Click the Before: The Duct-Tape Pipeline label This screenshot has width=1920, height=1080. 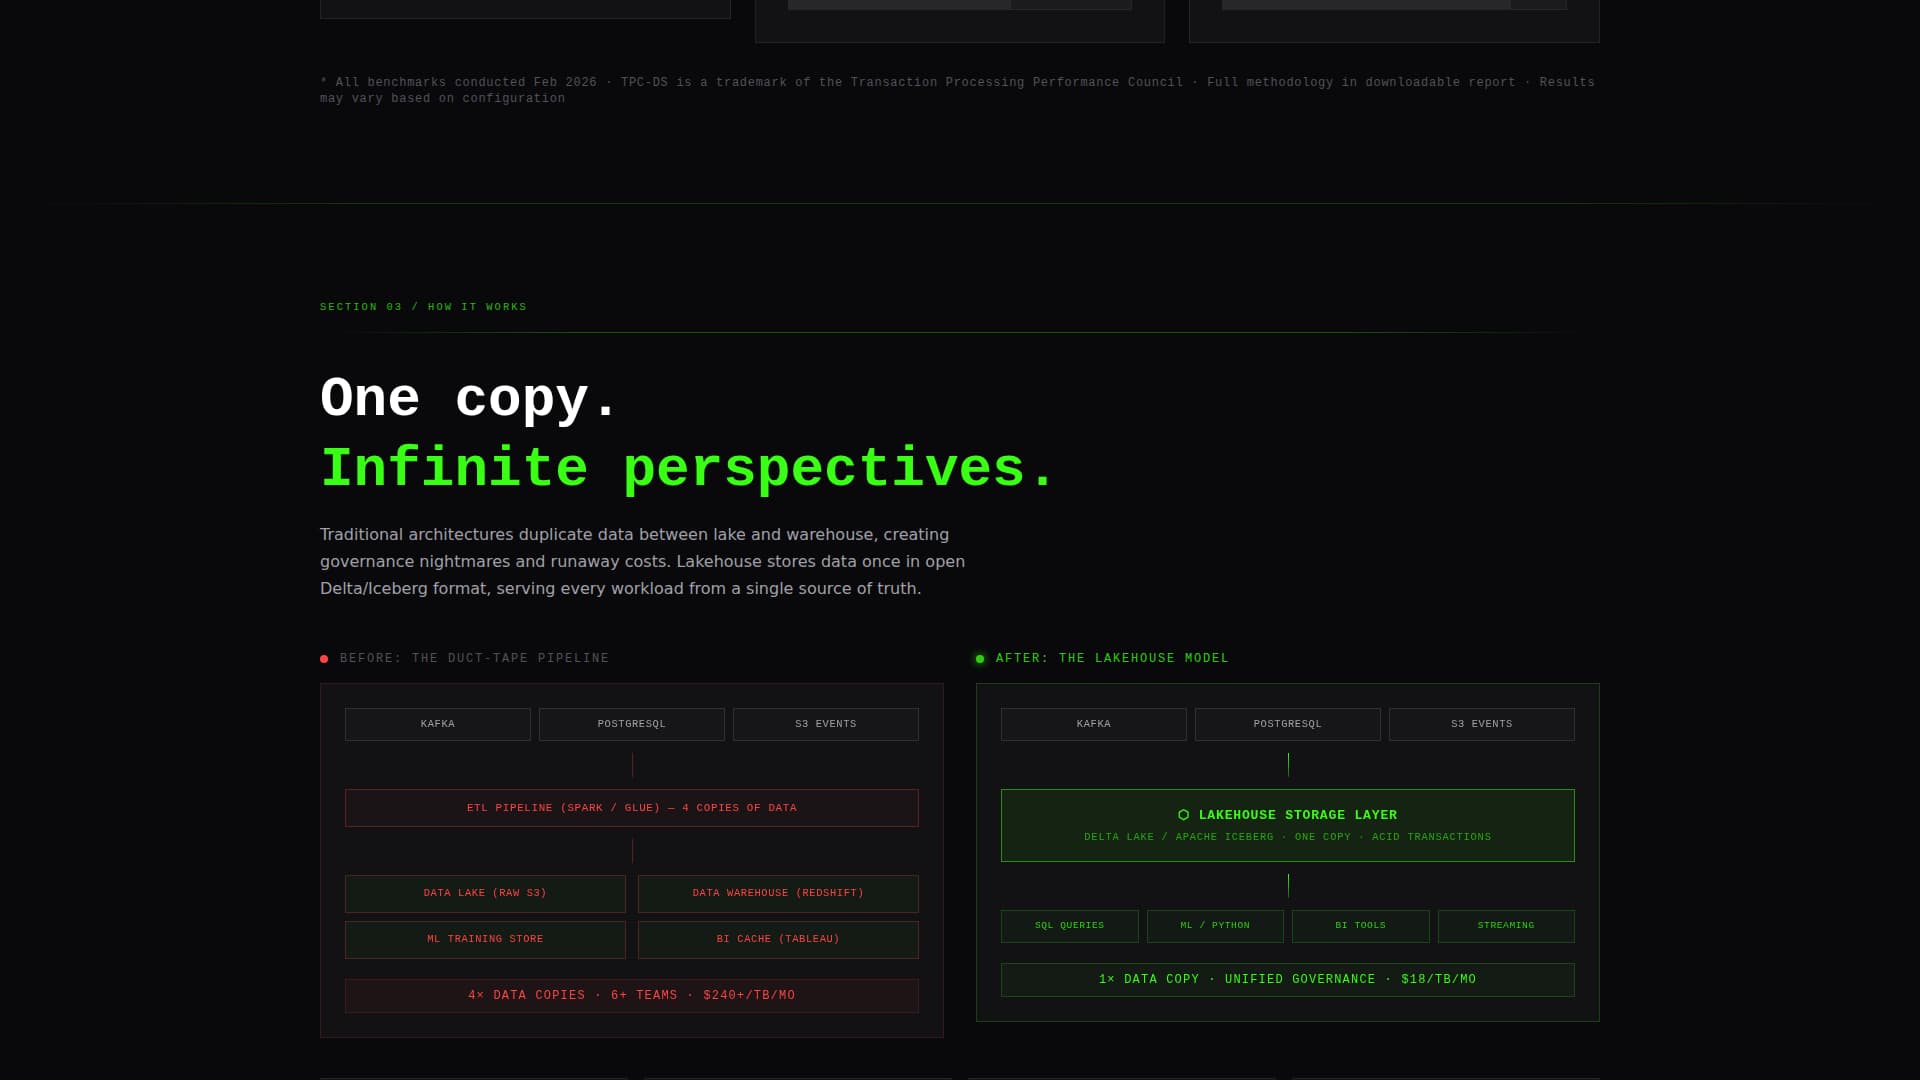click(474, 658)
